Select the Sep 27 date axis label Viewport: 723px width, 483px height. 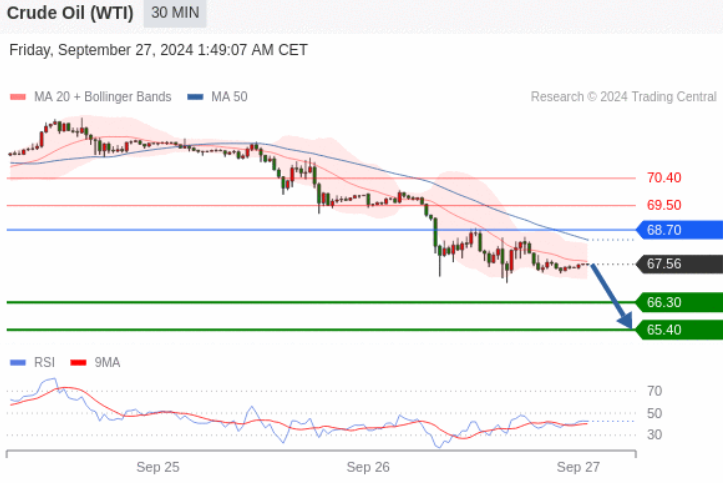tap(578, 467)
